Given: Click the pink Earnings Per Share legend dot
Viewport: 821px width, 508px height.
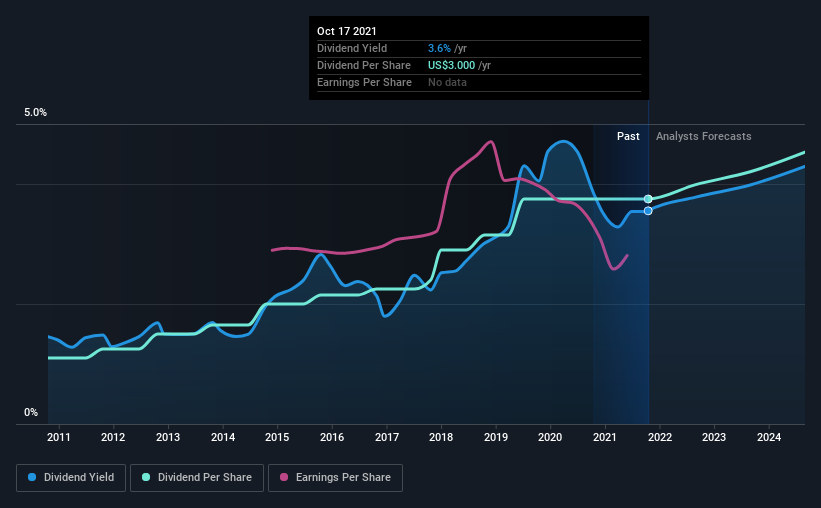Looking at the screenshot, I should (284, 477).
